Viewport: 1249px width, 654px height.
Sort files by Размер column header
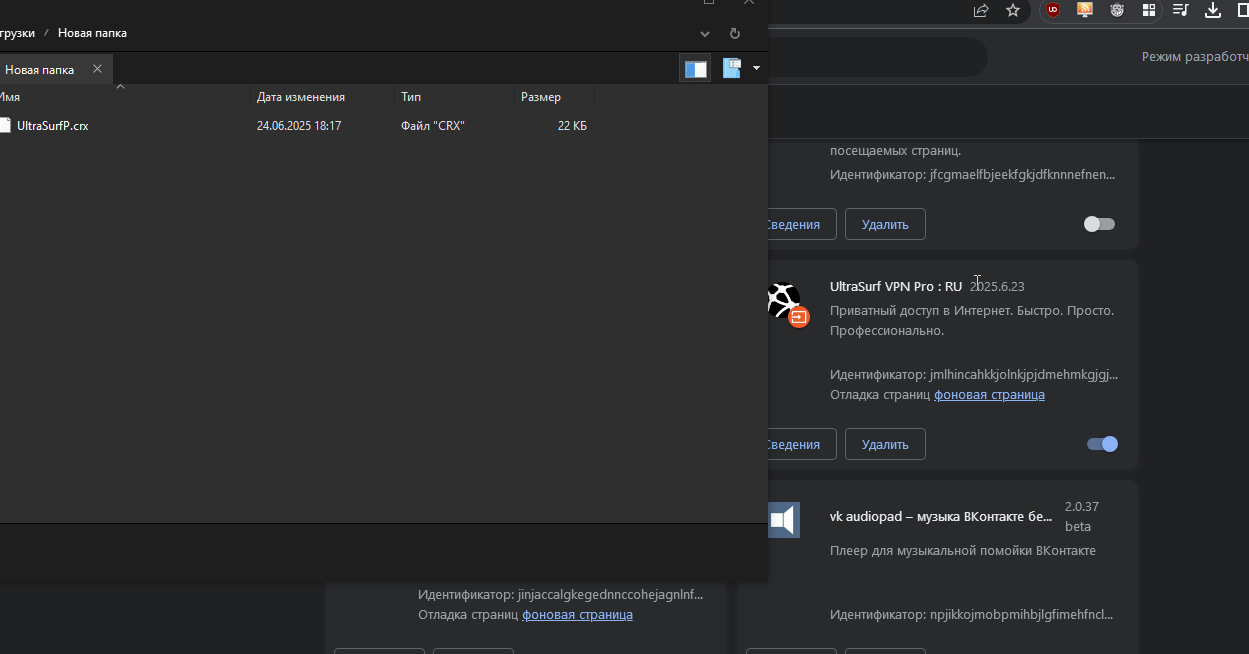point(554,97)
